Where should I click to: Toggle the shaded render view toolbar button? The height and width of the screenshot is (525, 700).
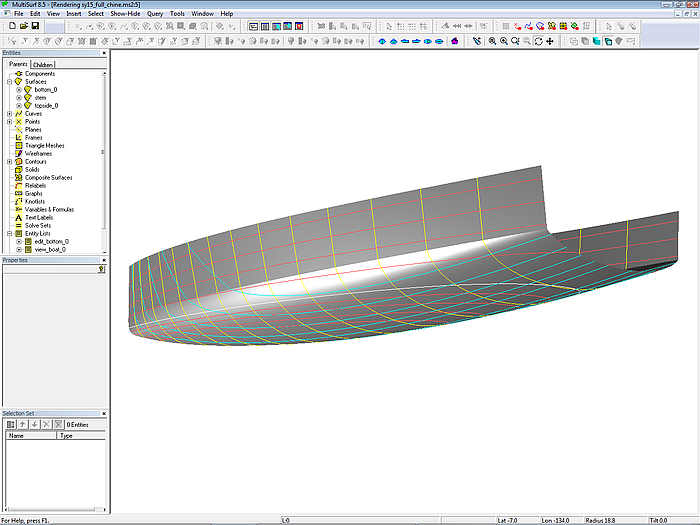point(594,41)
